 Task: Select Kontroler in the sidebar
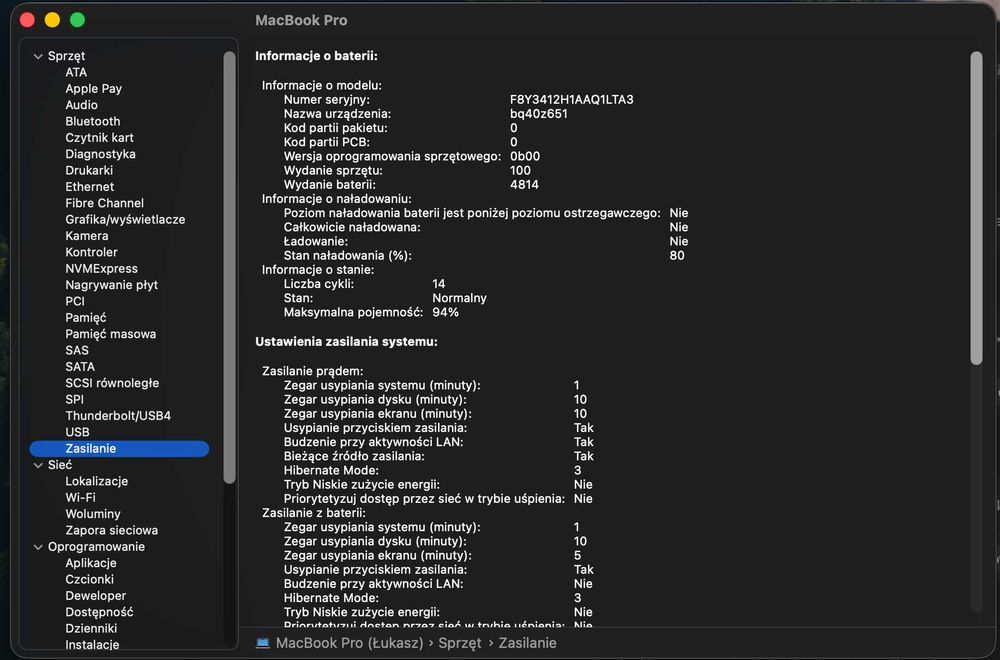[91, 253]
